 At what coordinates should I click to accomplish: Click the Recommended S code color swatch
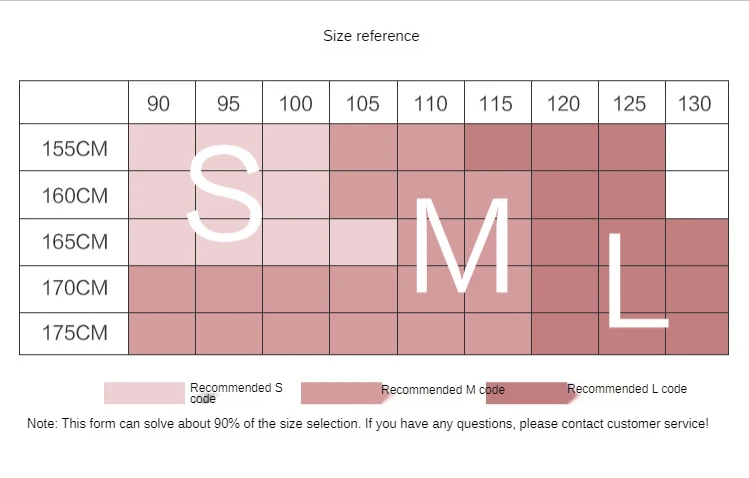click(x=144, y=393)
